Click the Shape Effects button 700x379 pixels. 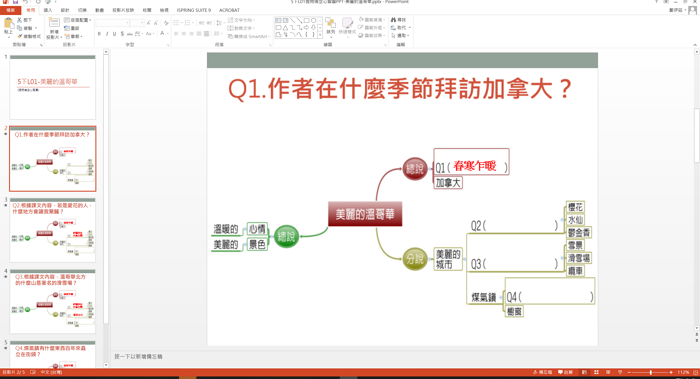click(371, 35)
